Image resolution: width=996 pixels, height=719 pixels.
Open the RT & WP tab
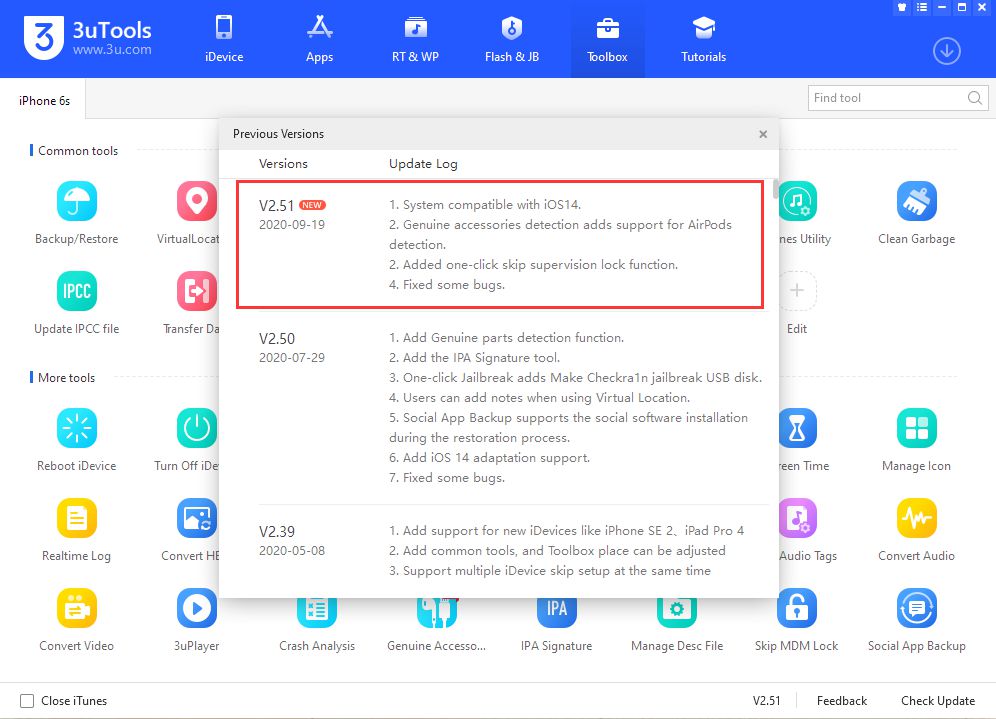click(x=415, y=39)
